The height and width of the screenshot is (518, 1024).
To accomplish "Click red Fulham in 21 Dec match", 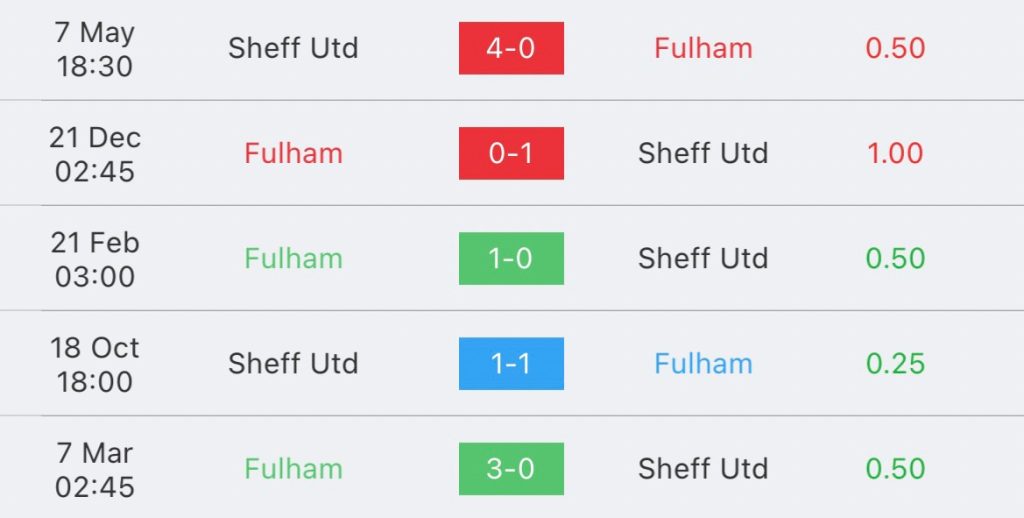I will click(293, 154).
